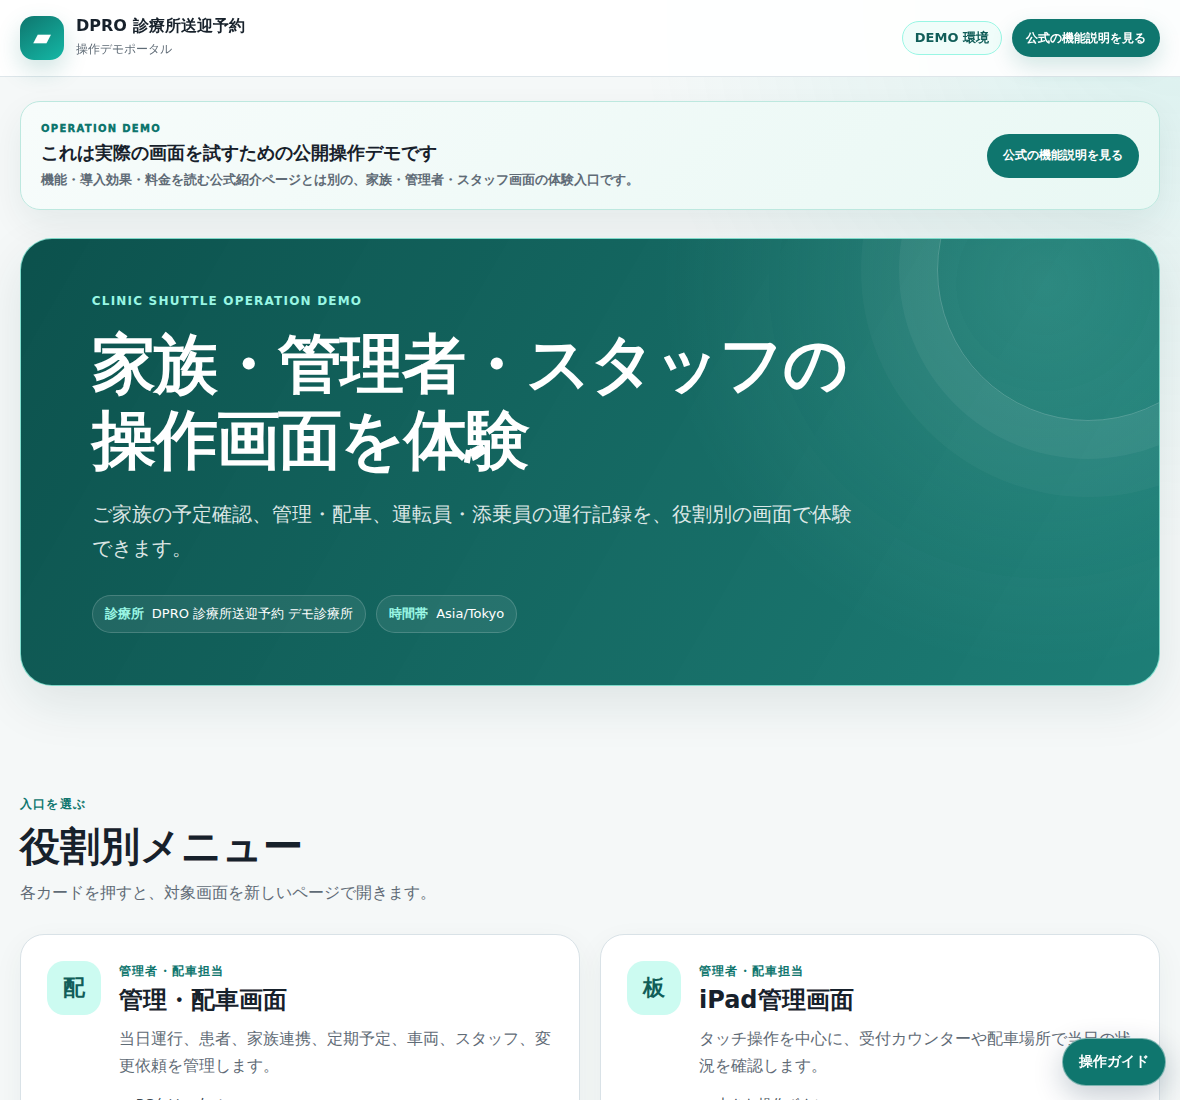Click the これは実際の画面を試すための公開操作デモです heading
The width and height of the screenshot is (1180, 1100).
(239, 153)
